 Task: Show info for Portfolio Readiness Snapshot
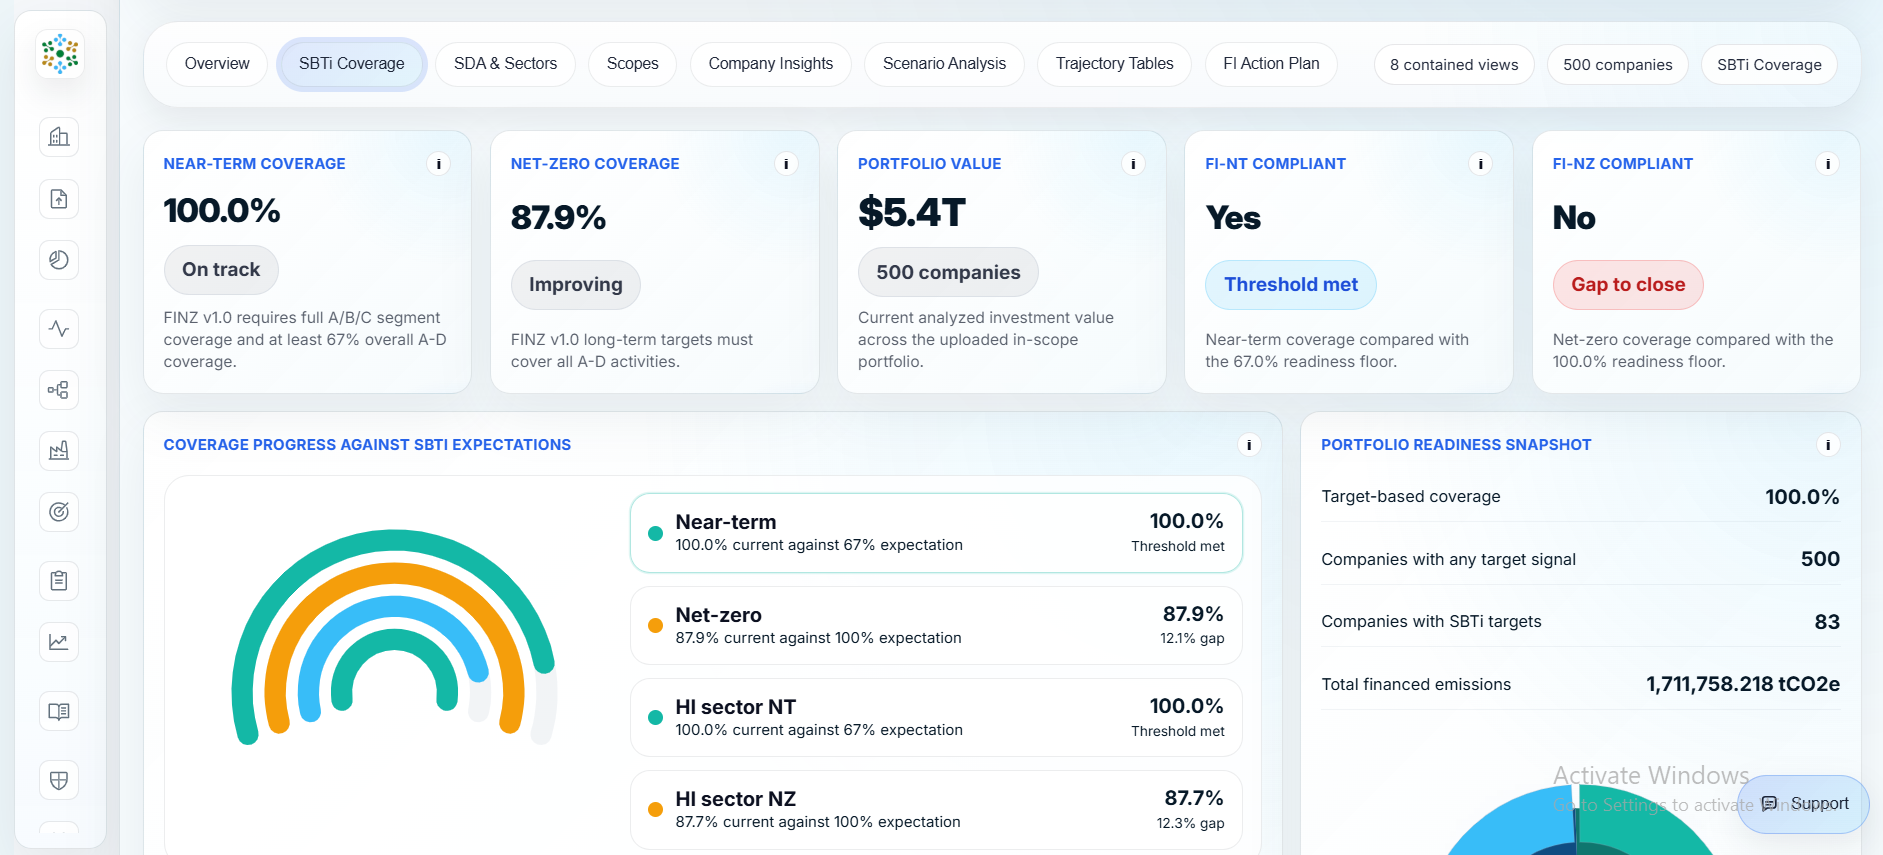(1828, 445)
